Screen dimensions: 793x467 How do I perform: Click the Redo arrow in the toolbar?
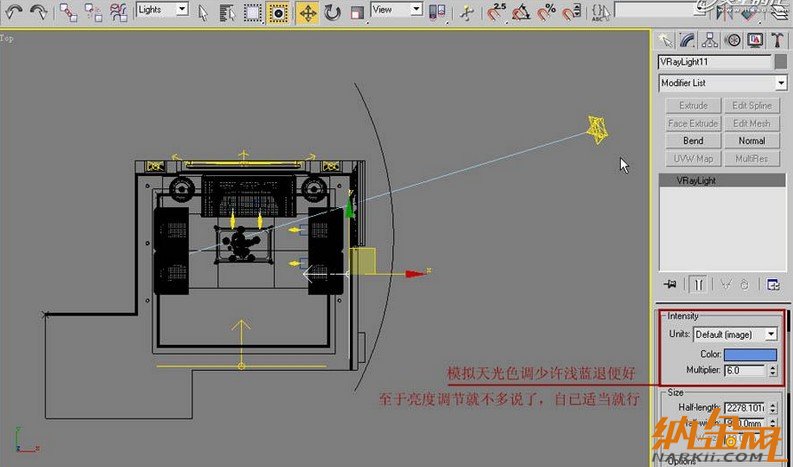39,12
